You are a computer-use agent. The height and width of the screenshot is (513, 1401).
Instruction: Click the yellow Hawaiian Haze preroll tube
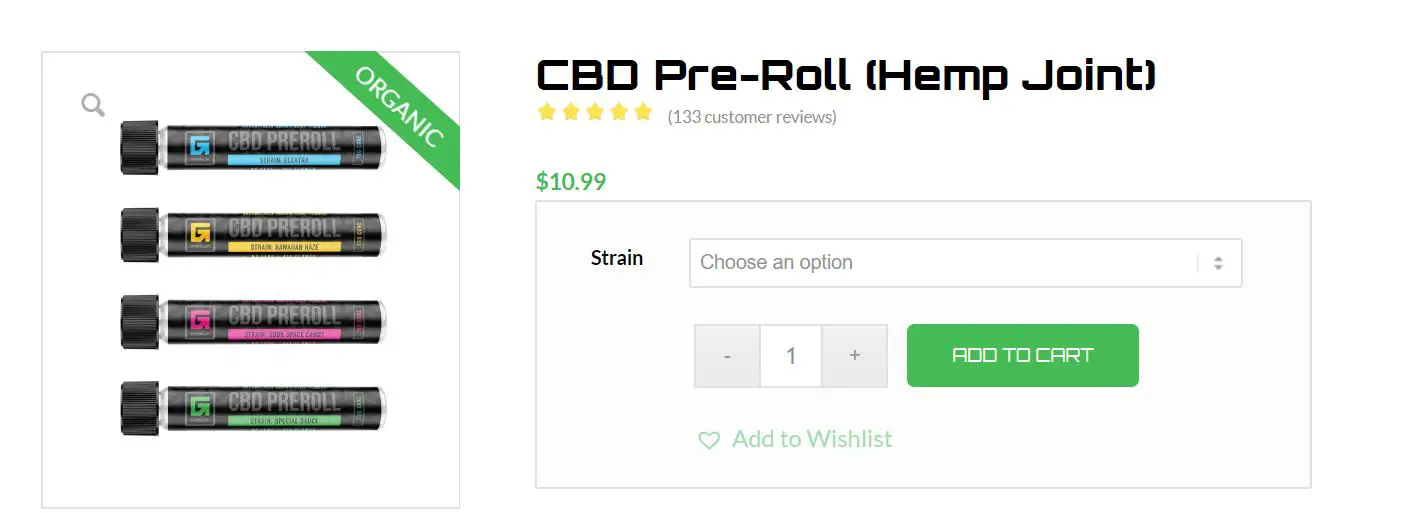pos(253,236)
